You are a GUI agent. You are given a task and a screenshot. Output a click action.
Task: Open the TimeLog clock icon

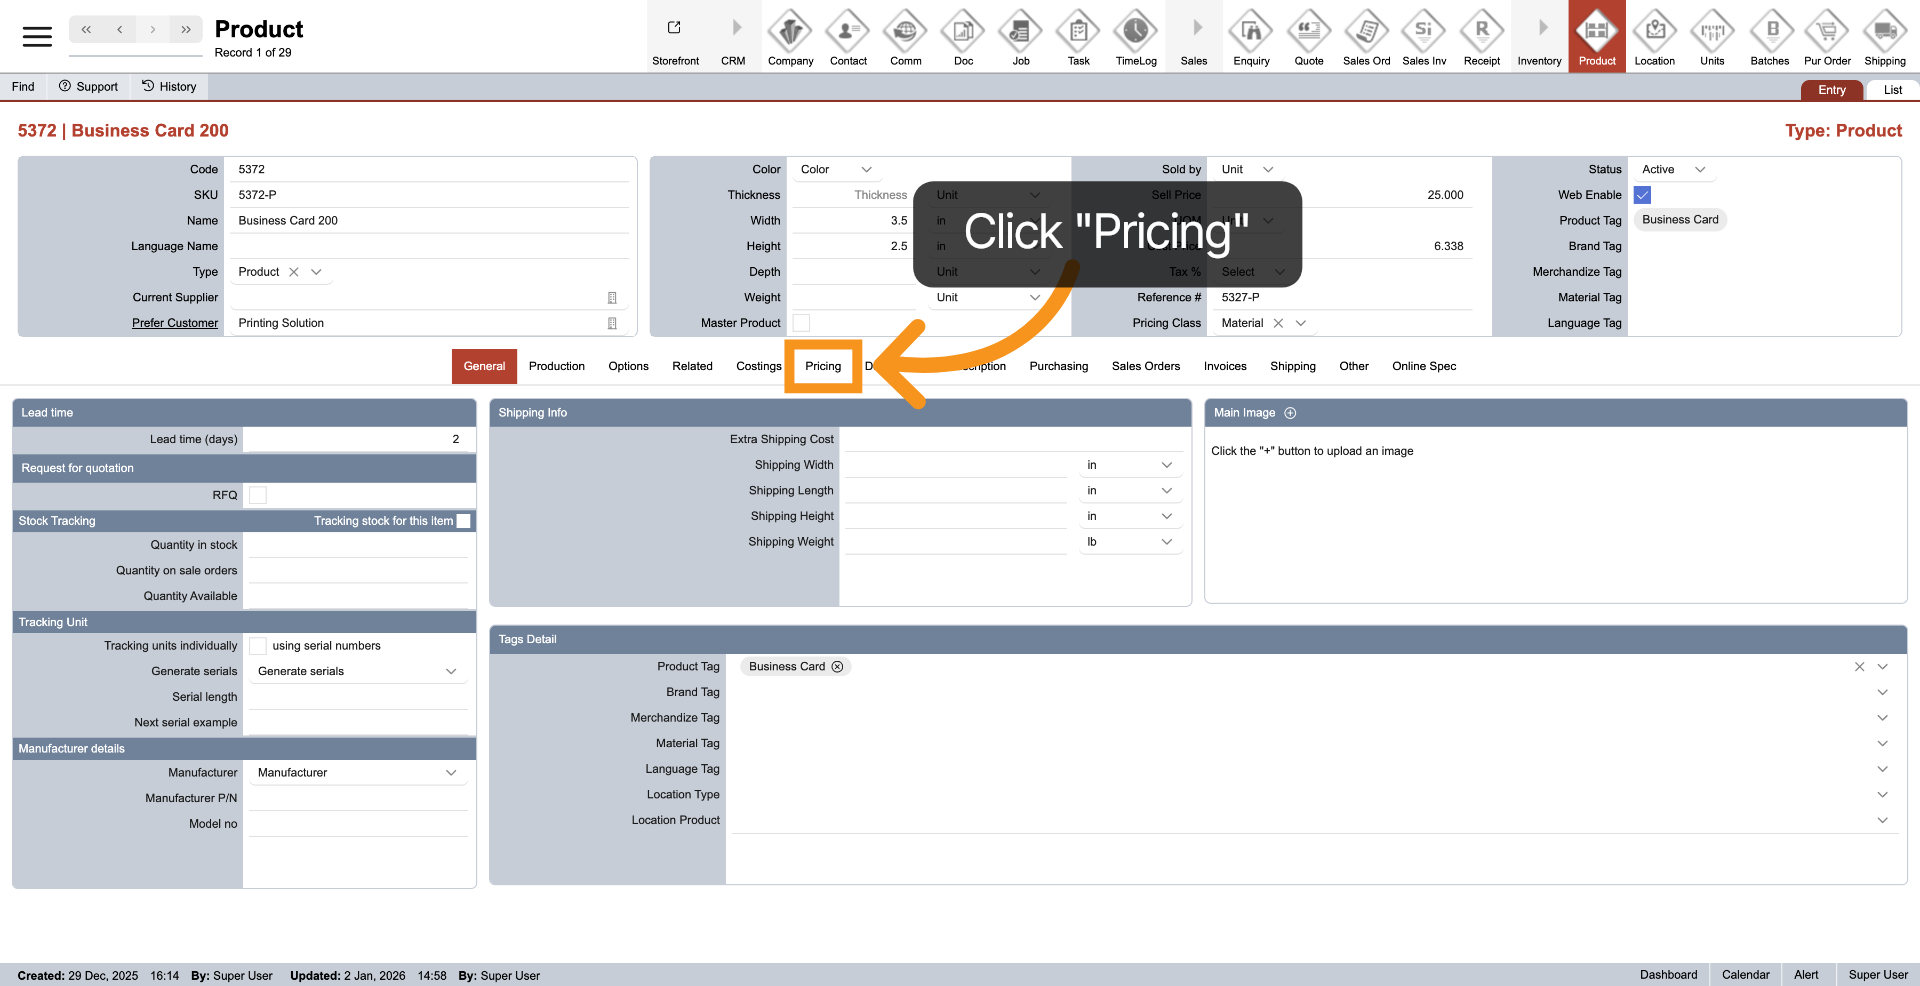pos(1135,33)
